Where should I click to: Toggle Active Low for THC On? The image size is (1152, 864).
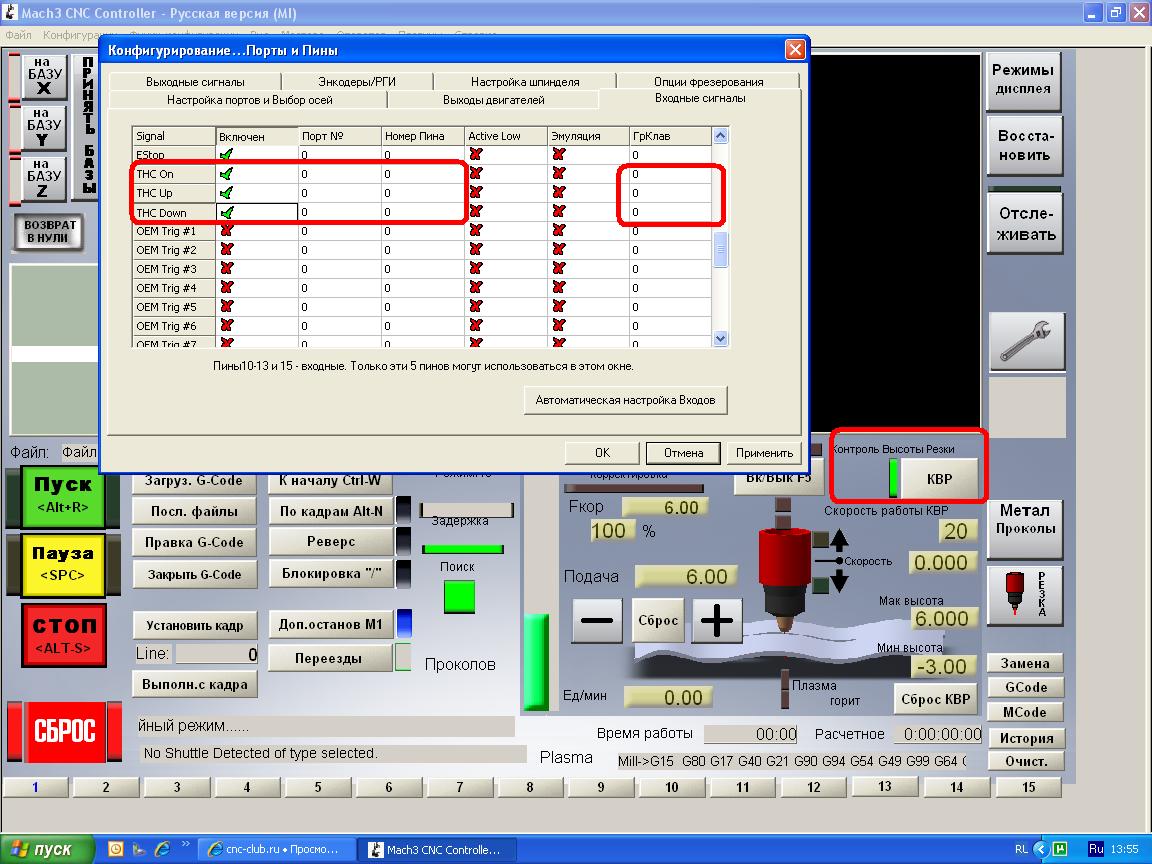476,174
